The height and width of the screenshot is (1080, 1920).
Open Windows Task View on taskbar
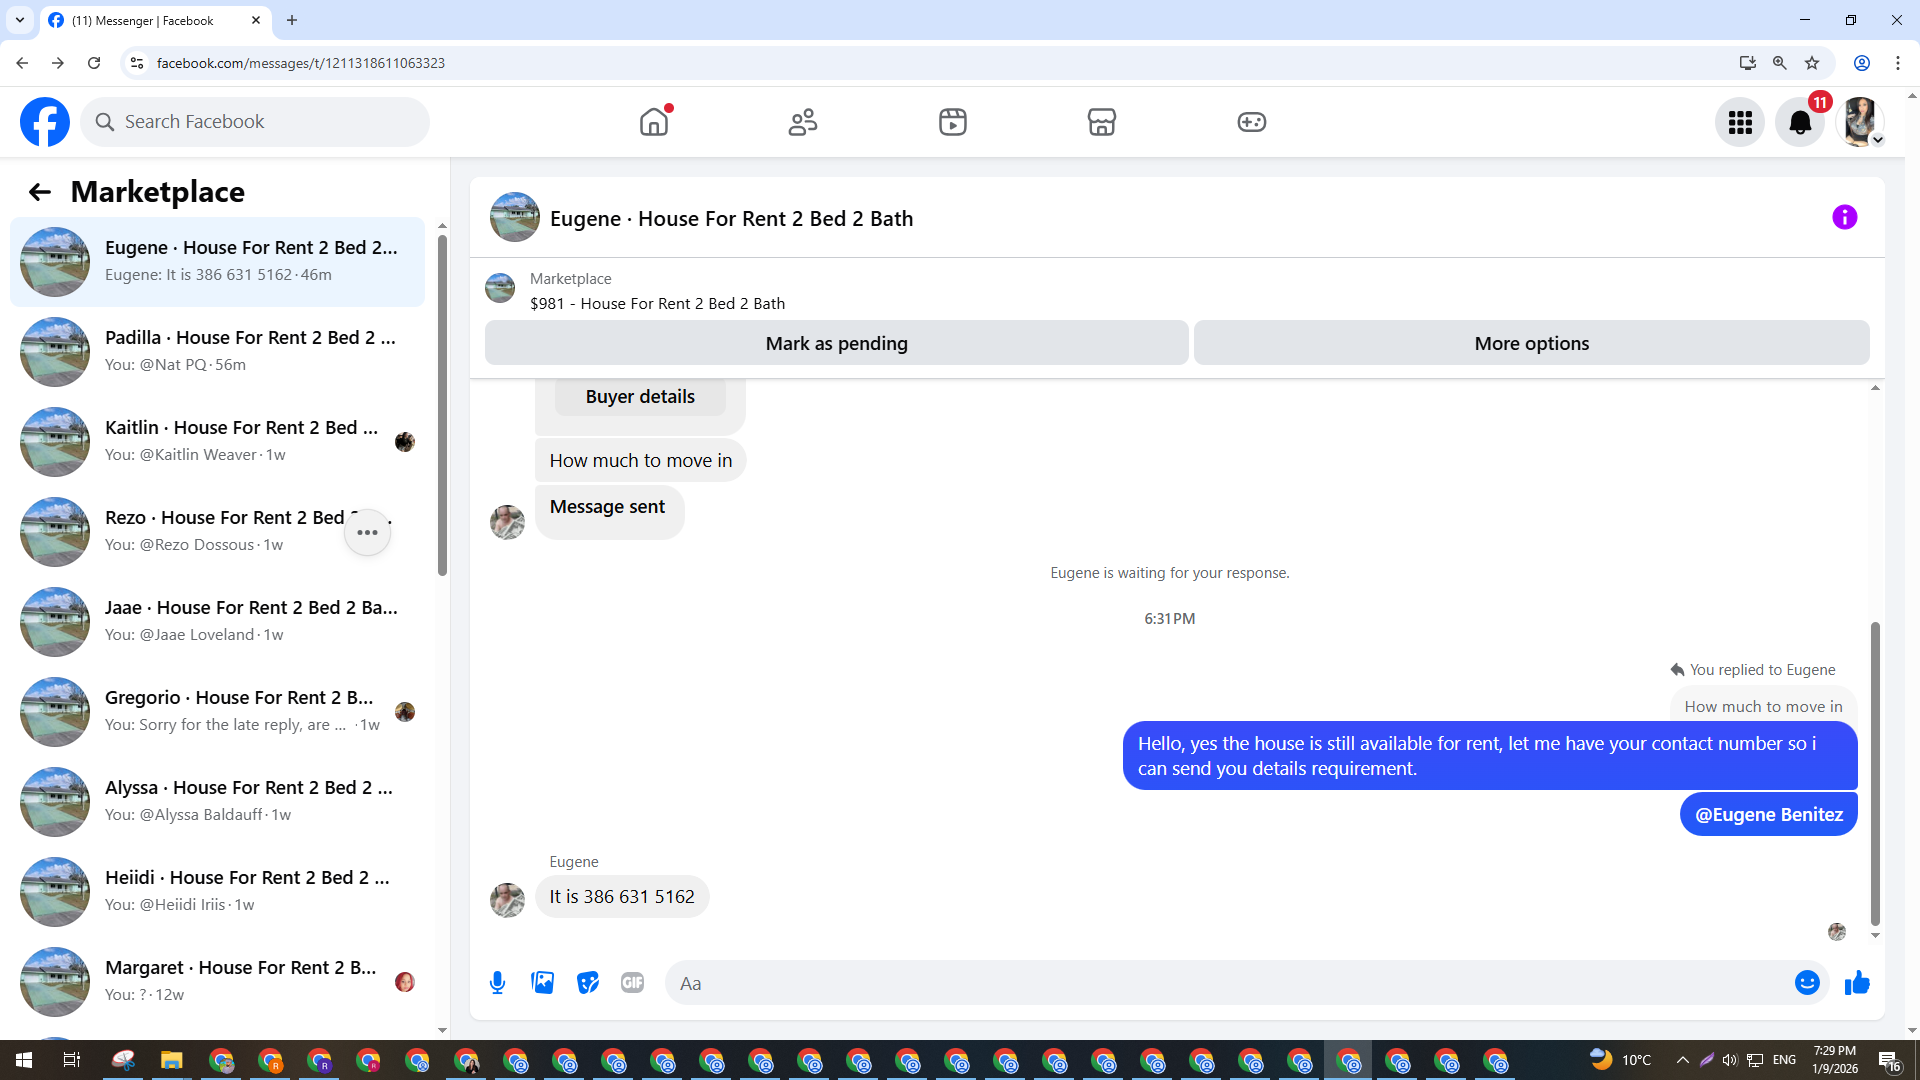[x=71, y=1060]
